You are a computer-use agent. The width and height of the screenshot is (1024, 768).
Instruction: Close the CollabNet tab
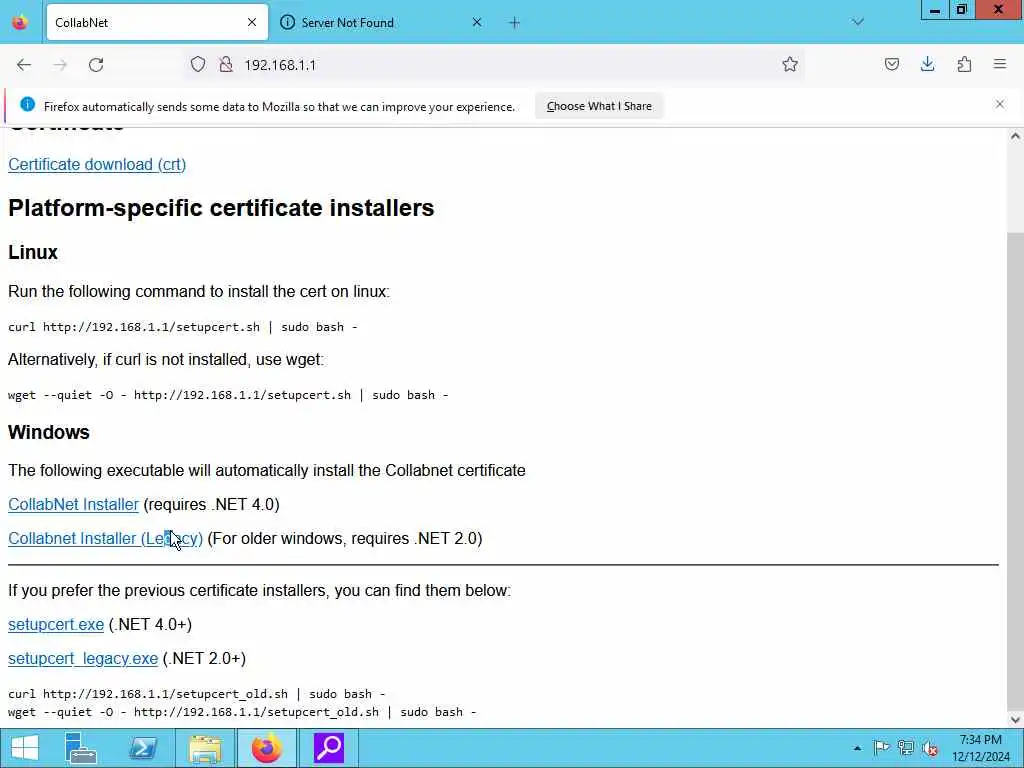click(252, 22)
